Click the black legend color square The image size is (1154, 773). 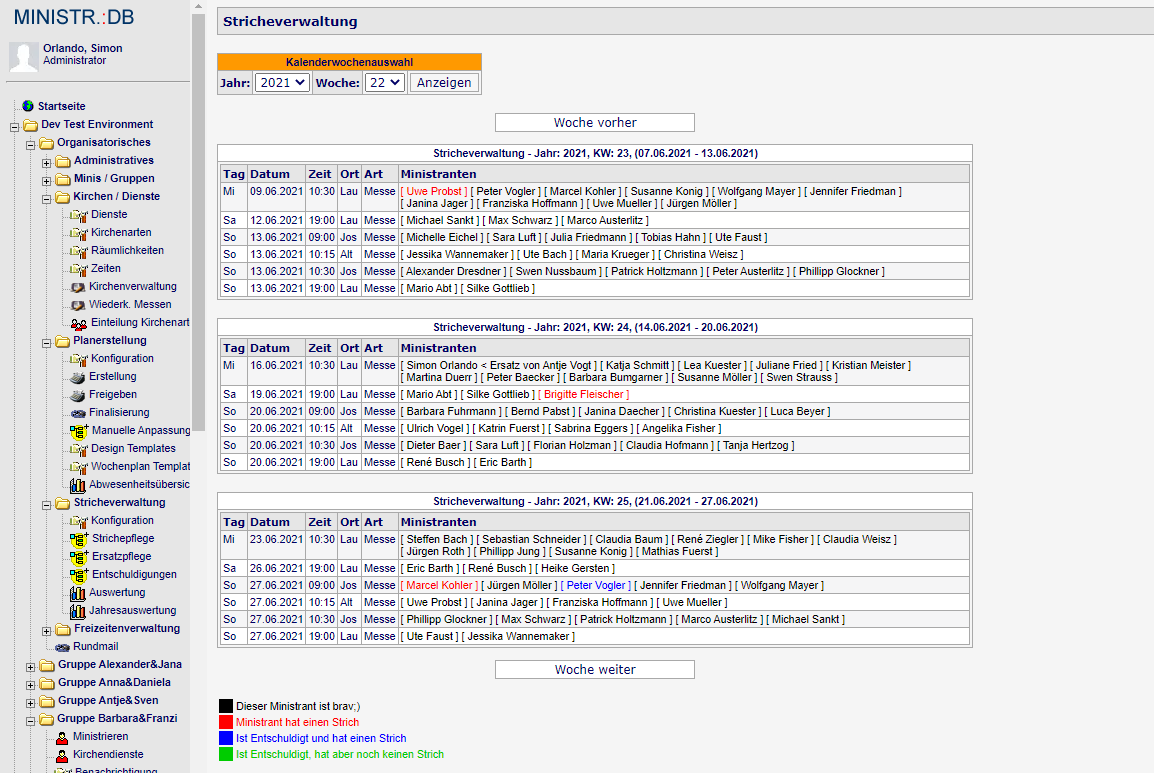coord(226,706)
